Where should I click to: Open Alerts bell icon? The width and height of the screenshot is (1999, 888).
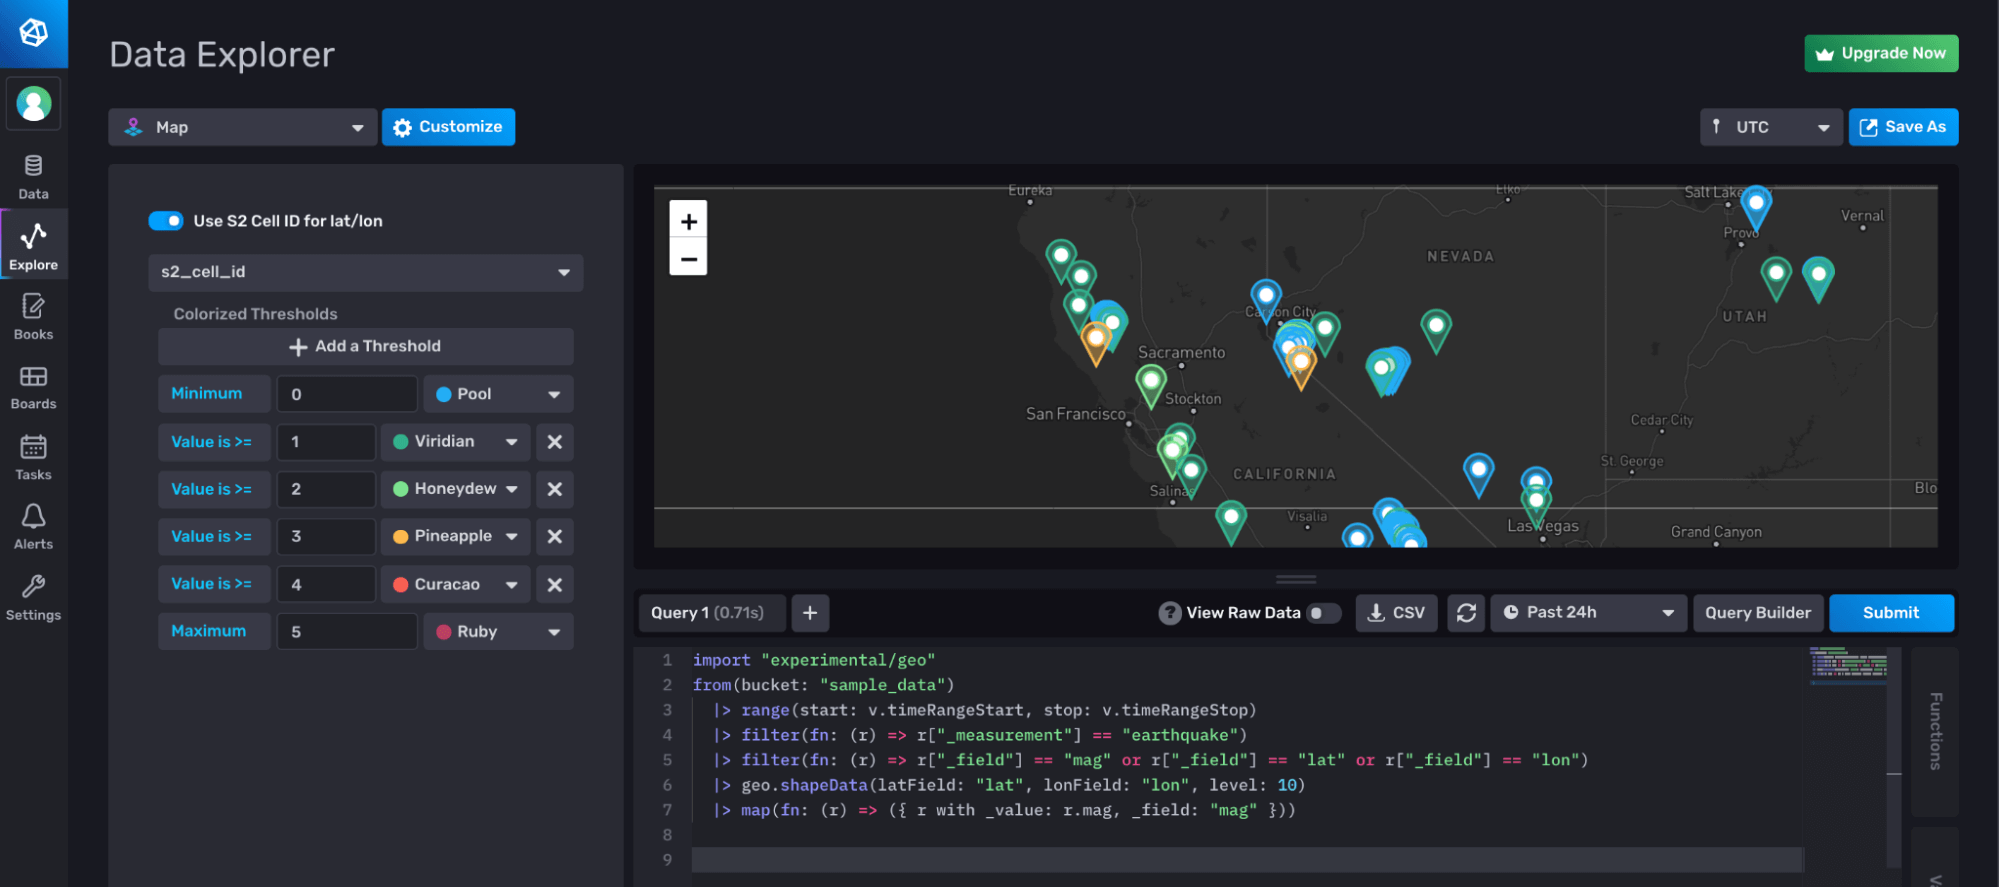(33, 527)
